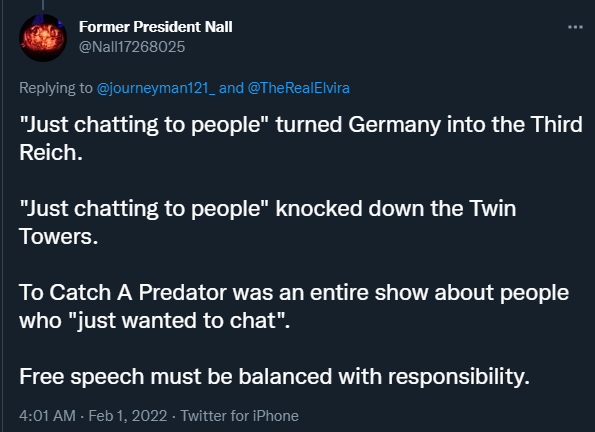This screenshot has height=432, width=595.
Task: Click the @Nall17268025 handle
Action: tap(132, 47)
